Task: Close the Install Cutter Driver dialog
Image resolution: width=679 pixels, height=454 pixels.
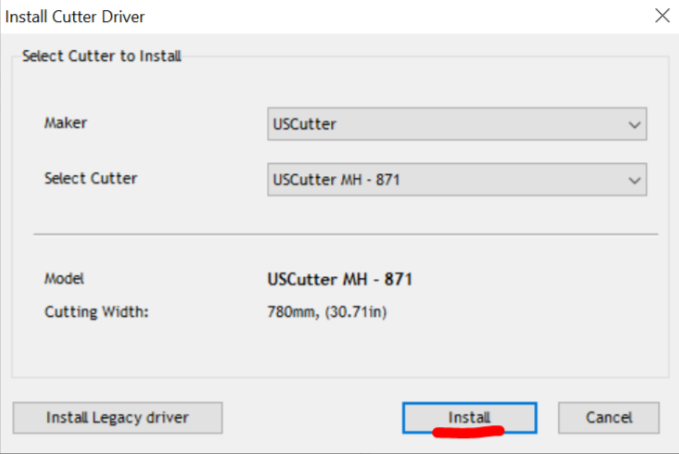Action: (662, 16)
